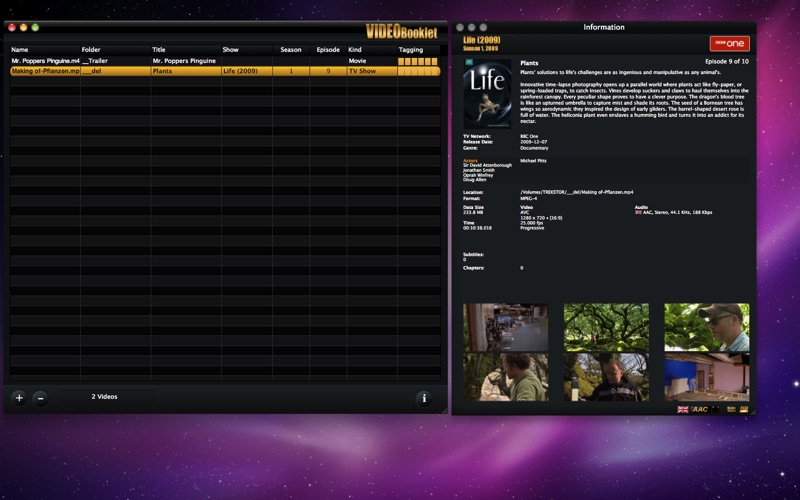This screenshot has width=800, height=500.
Task: Zoom VIDEOBooklet window with green button
Action: tap(35, 28)
